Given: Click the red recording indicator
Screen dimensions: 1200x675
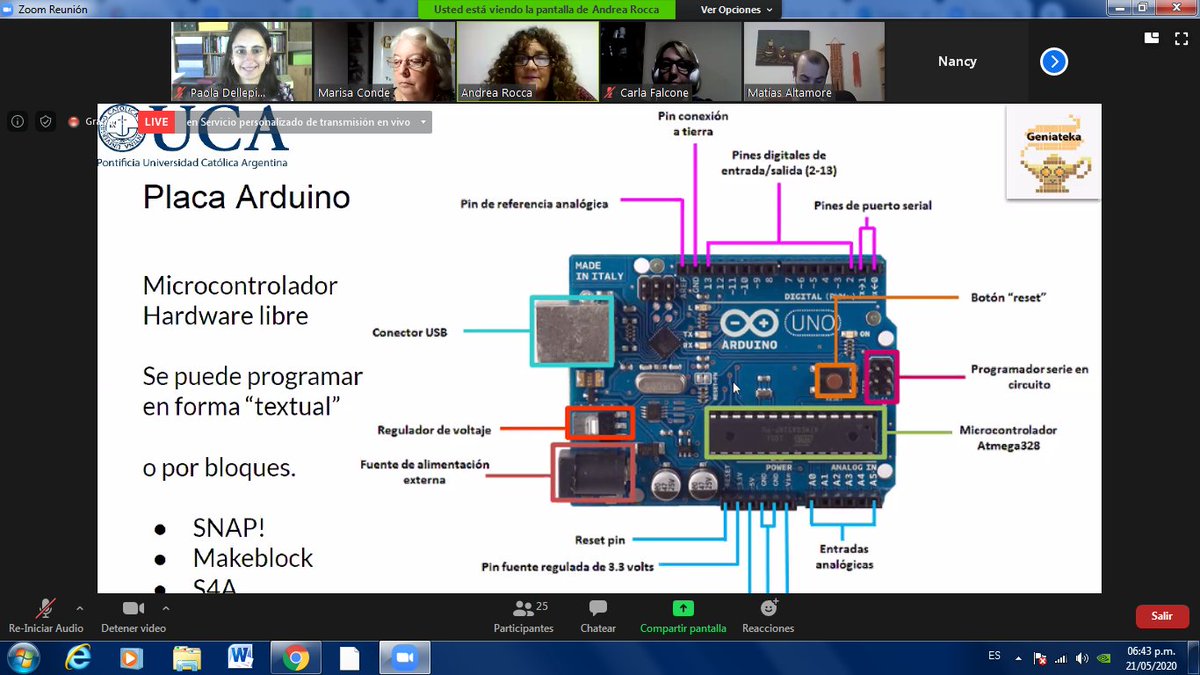Looking at the screenshot, I should (74, 122).
